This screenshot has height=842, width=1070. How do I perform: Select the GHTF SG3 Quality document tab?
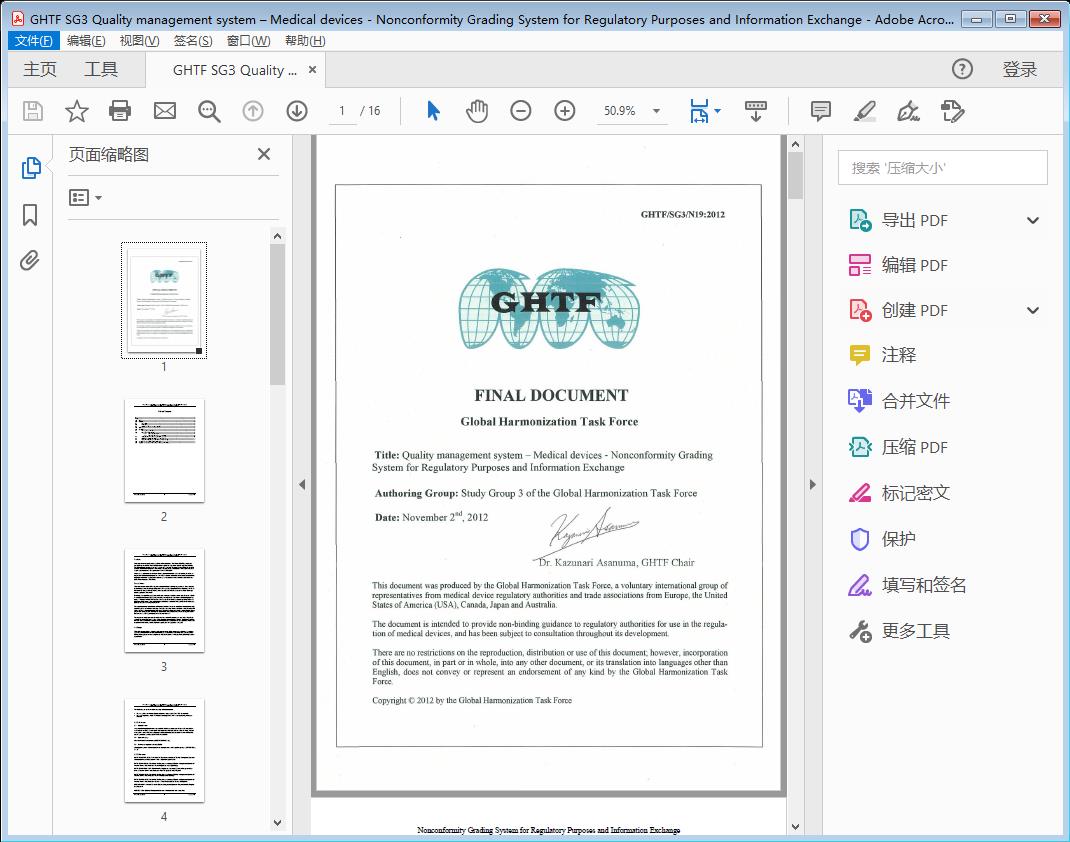(x=234, y=70)
